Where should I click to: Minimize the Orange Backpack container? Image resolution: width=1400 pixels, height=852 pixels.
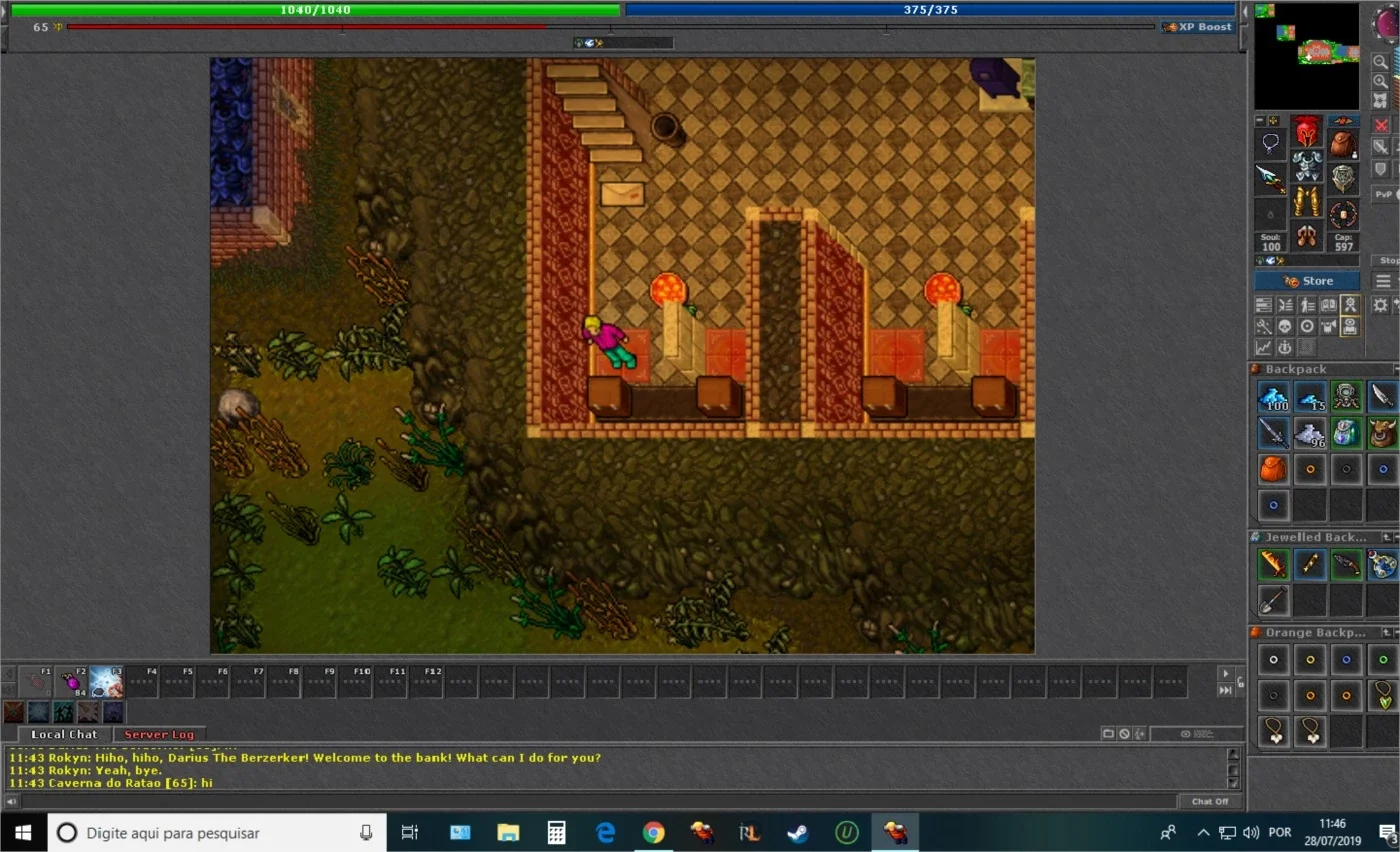(x=1396, y=632)
